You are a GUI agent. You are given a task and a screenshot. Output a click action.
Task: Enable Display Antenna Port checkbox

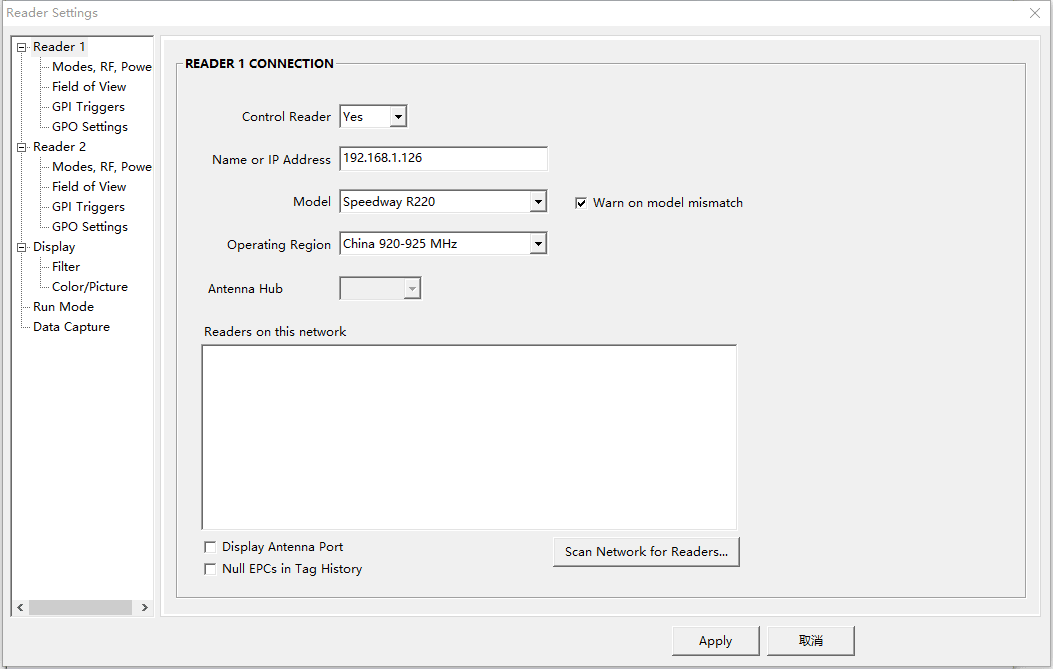[x=210, y=547]
